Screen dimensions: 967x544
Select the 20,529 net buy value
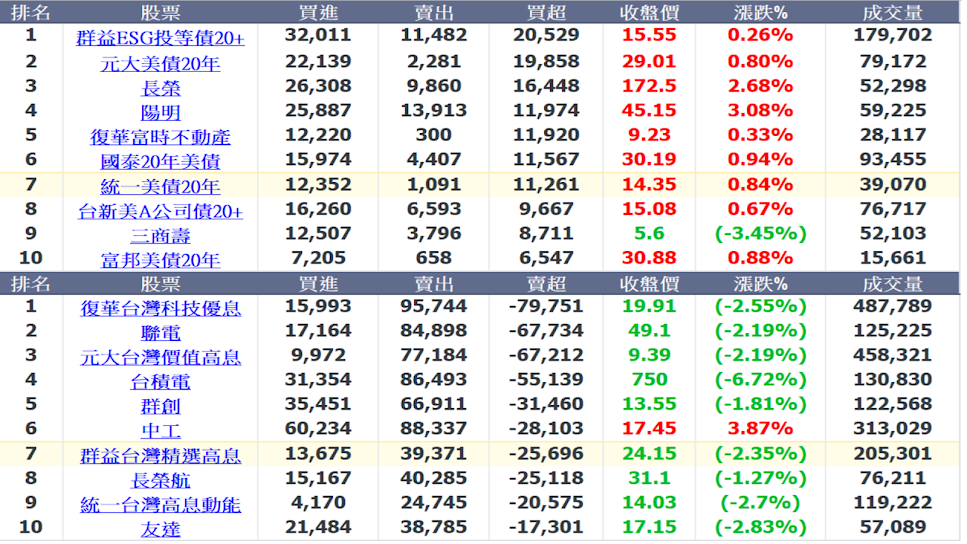coord(546,35)
